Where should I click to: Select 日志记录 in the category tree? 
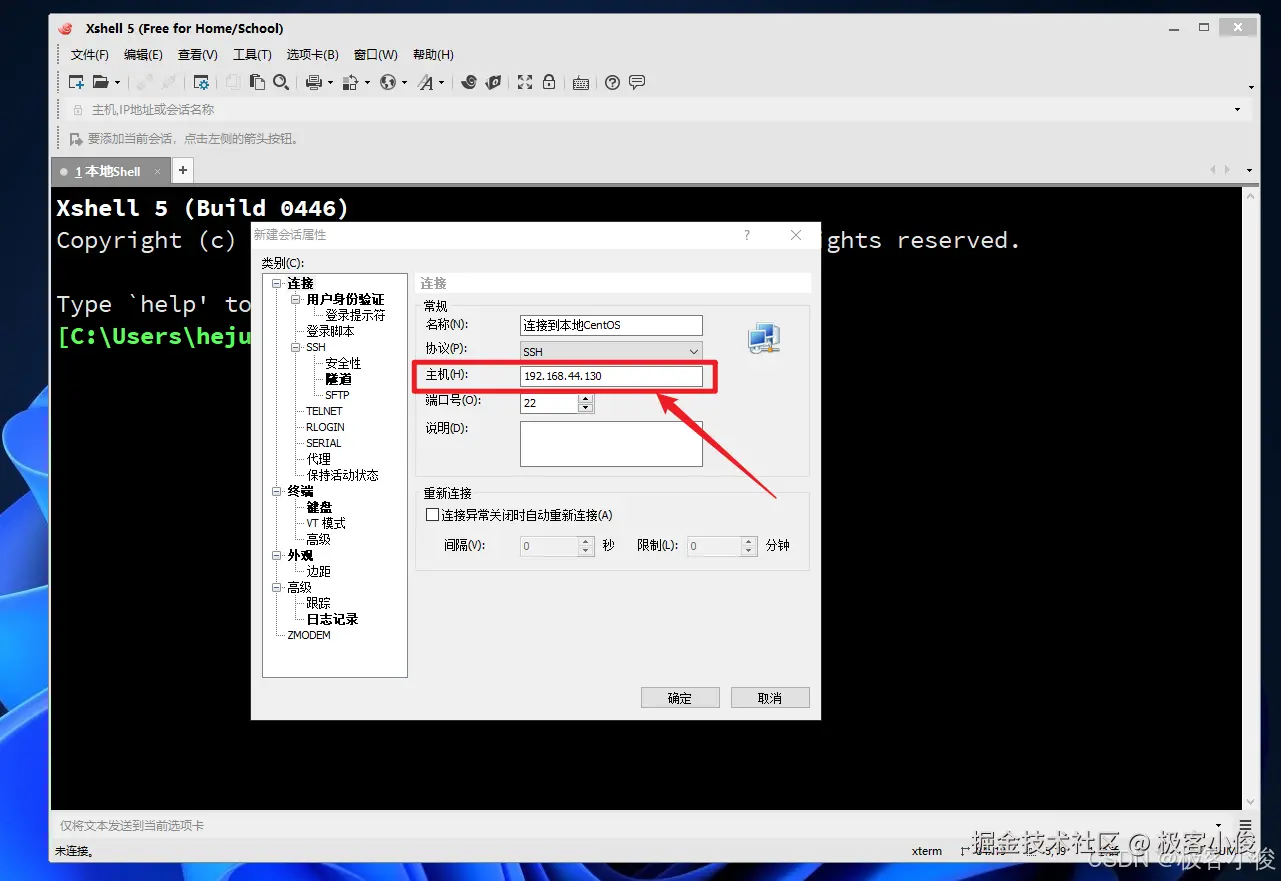coord(332,619)
